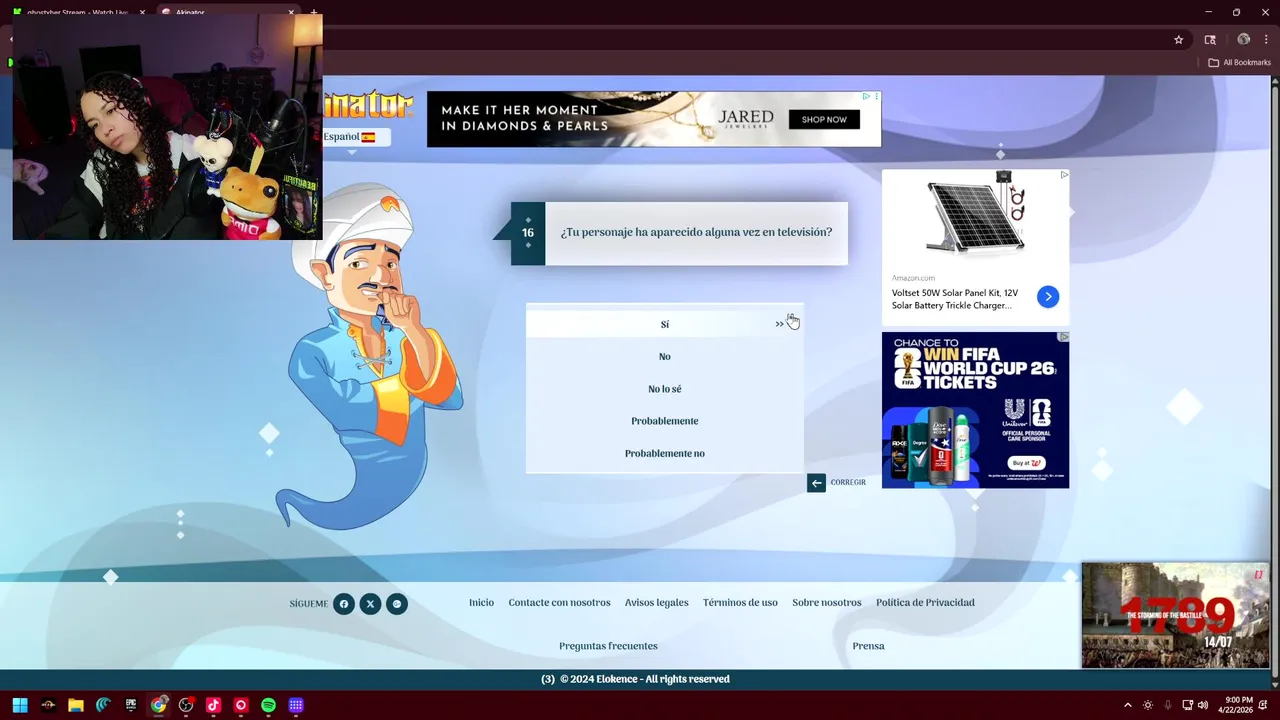Viewport: 1280px width, 720px height.
Task: Bookmark this page with star icon
Action: (x=1179, y=40)
